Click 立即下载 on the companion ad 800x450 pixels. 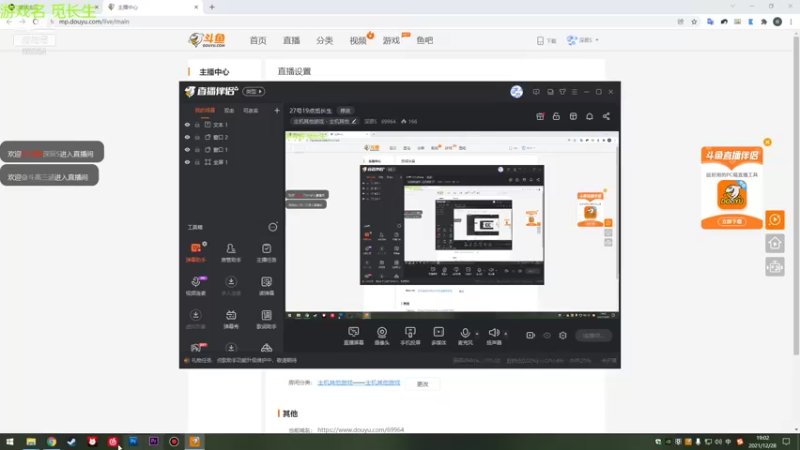pos(732,221)
